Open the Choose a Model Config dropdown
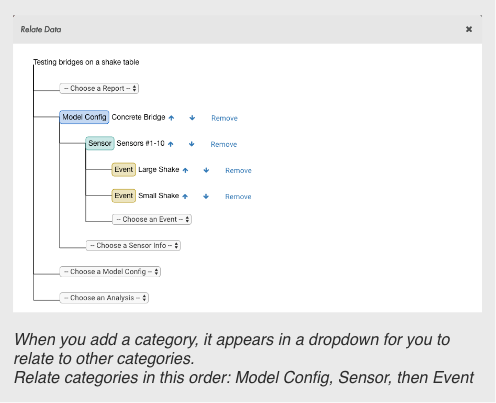496x403 pixels. tap(110, 272)
